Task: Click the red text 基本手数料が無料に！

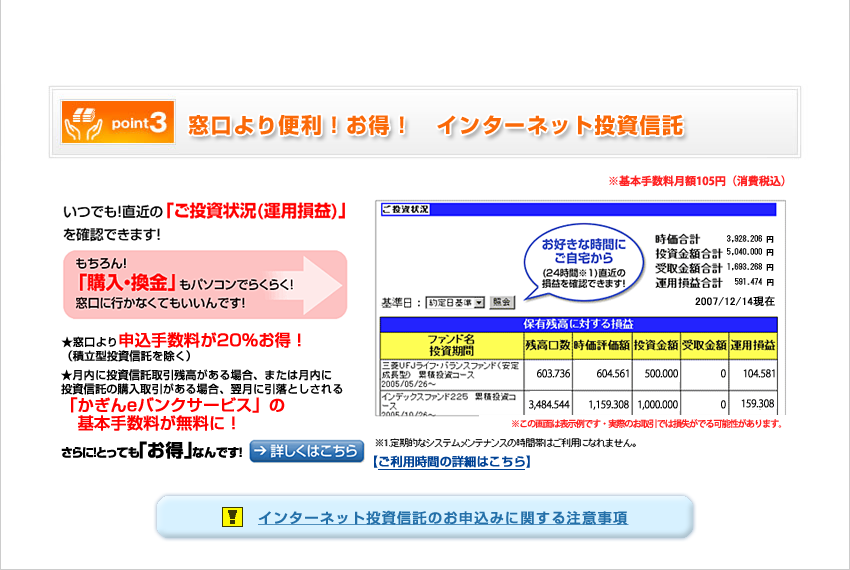Action: click(x=157, y=424)
